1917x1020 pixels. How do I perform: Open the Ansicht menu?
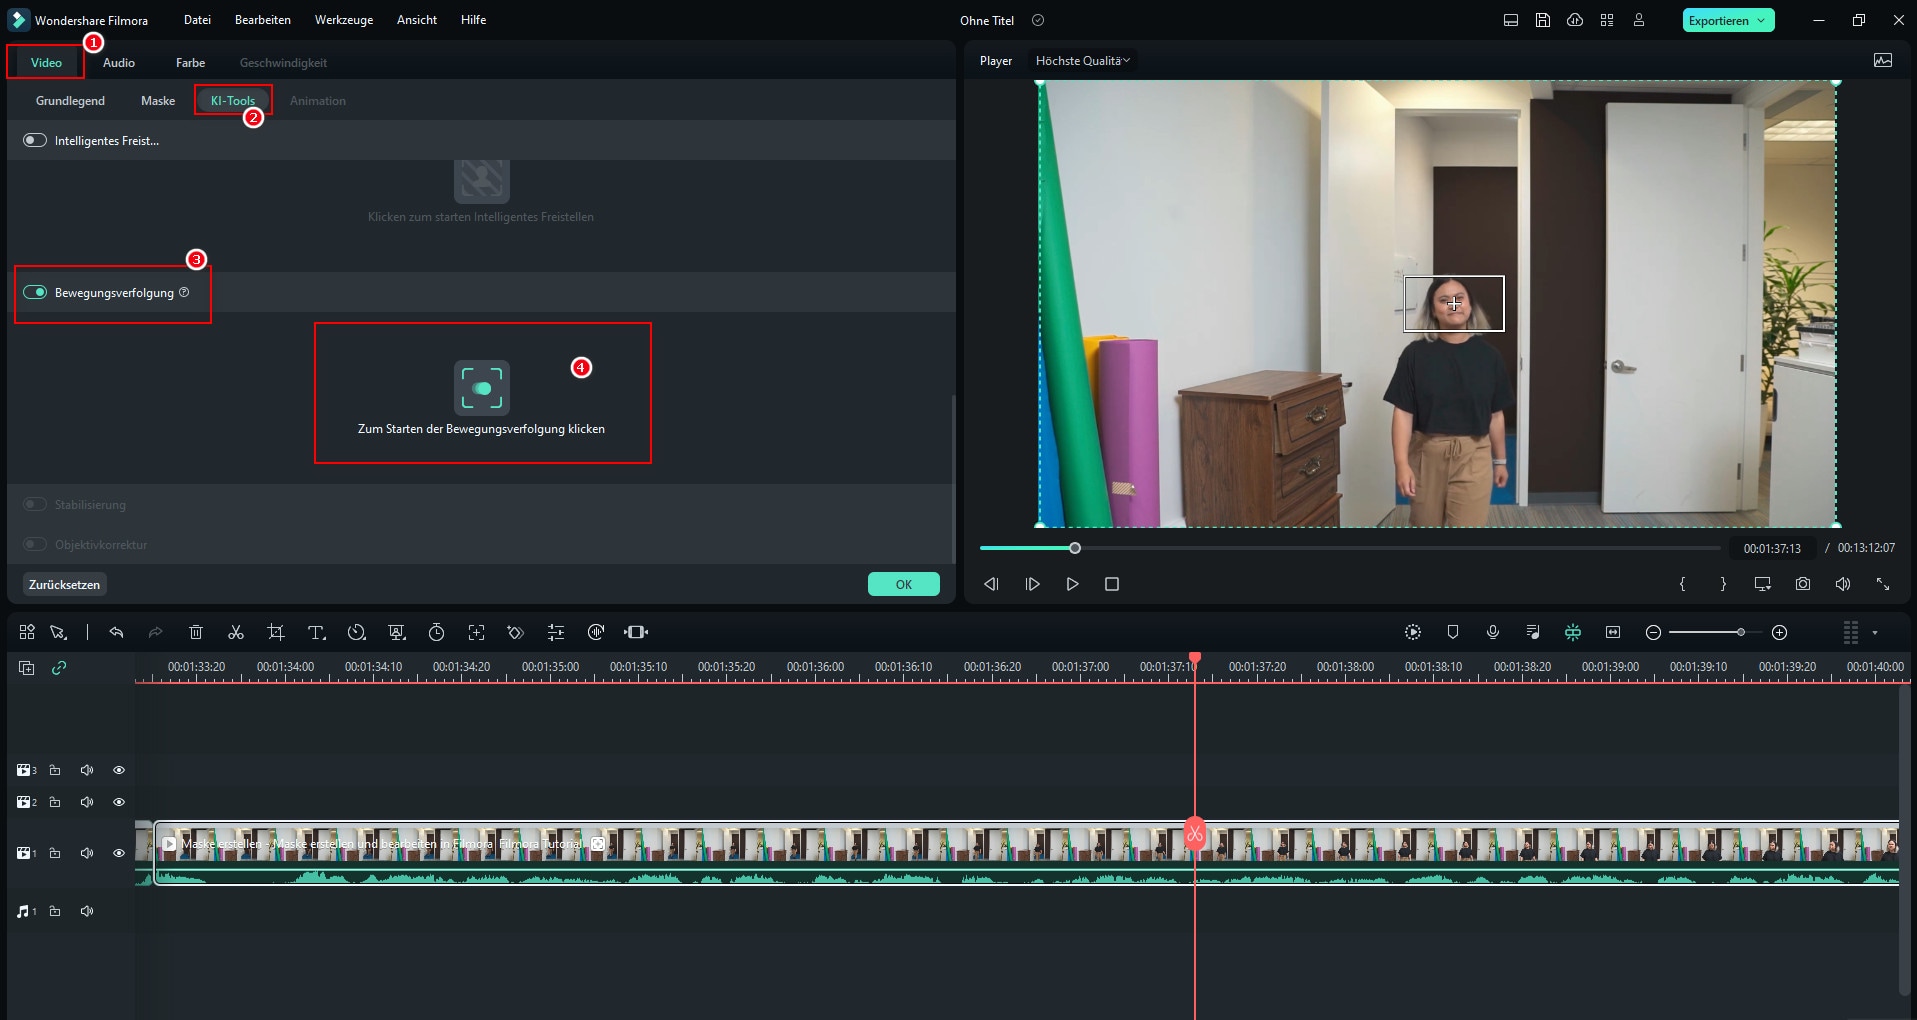(417, 20)
